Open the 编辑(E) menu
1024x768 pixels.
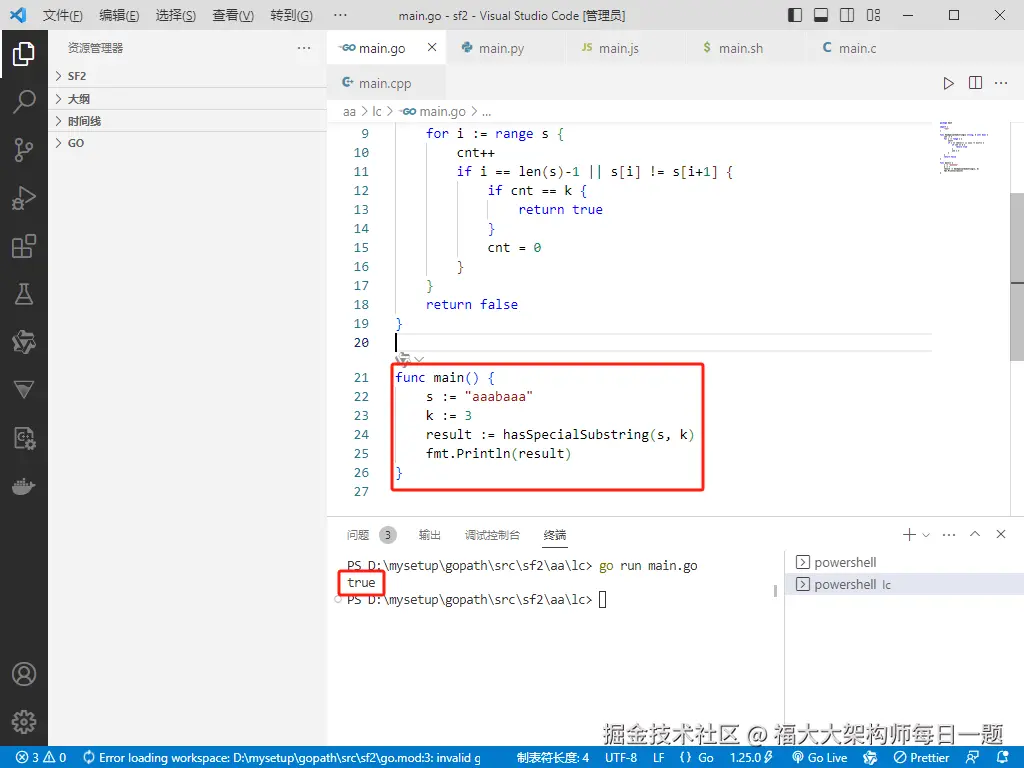119,15
